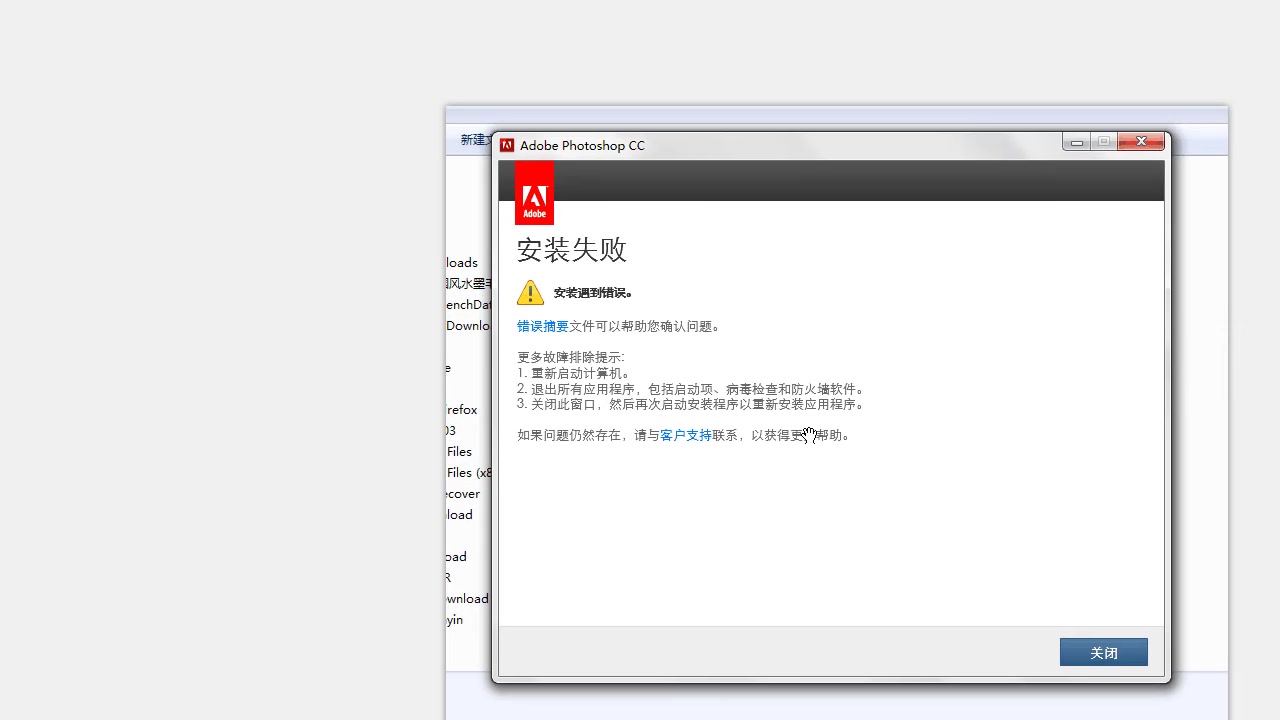
Task: Click the red Adobe logo badge
Action: tap(534, 193)
